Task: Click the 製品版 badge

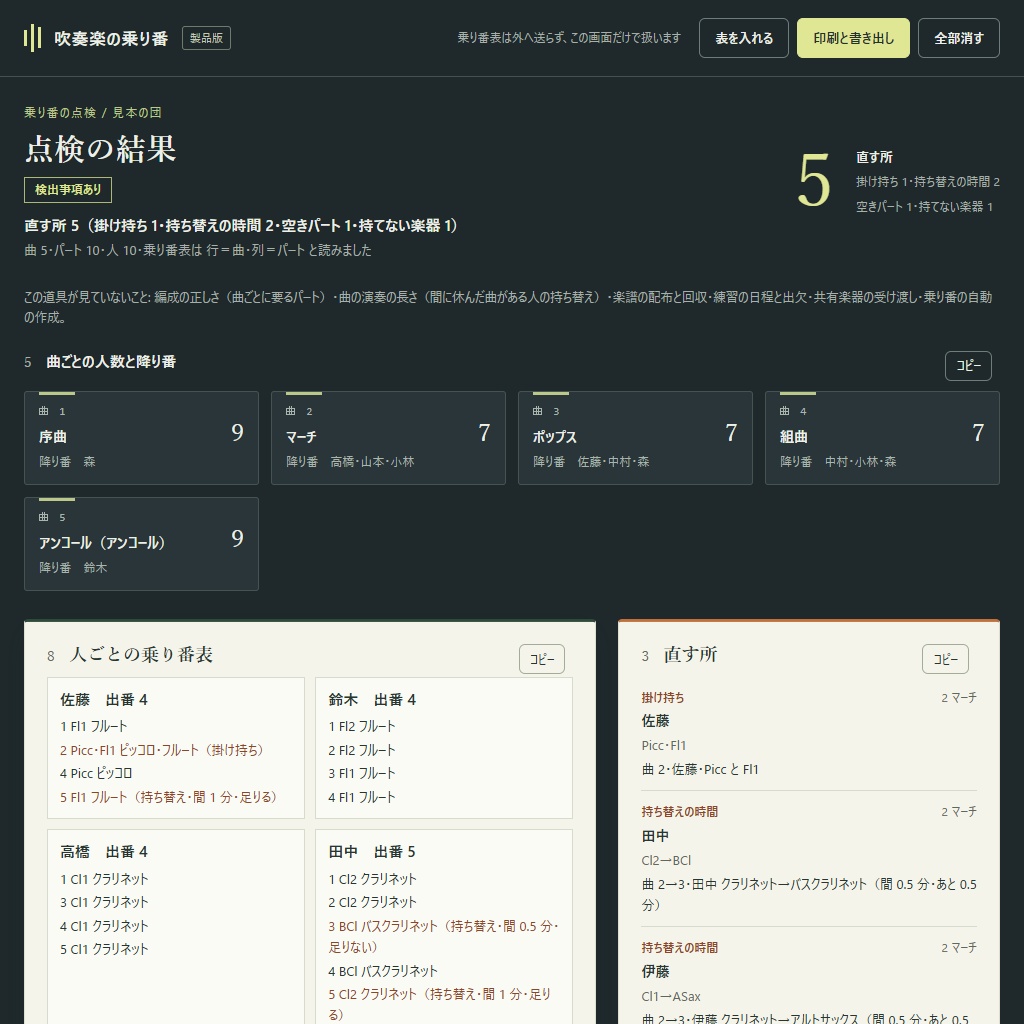Action: pyautogui.click(x=206, y=38)
